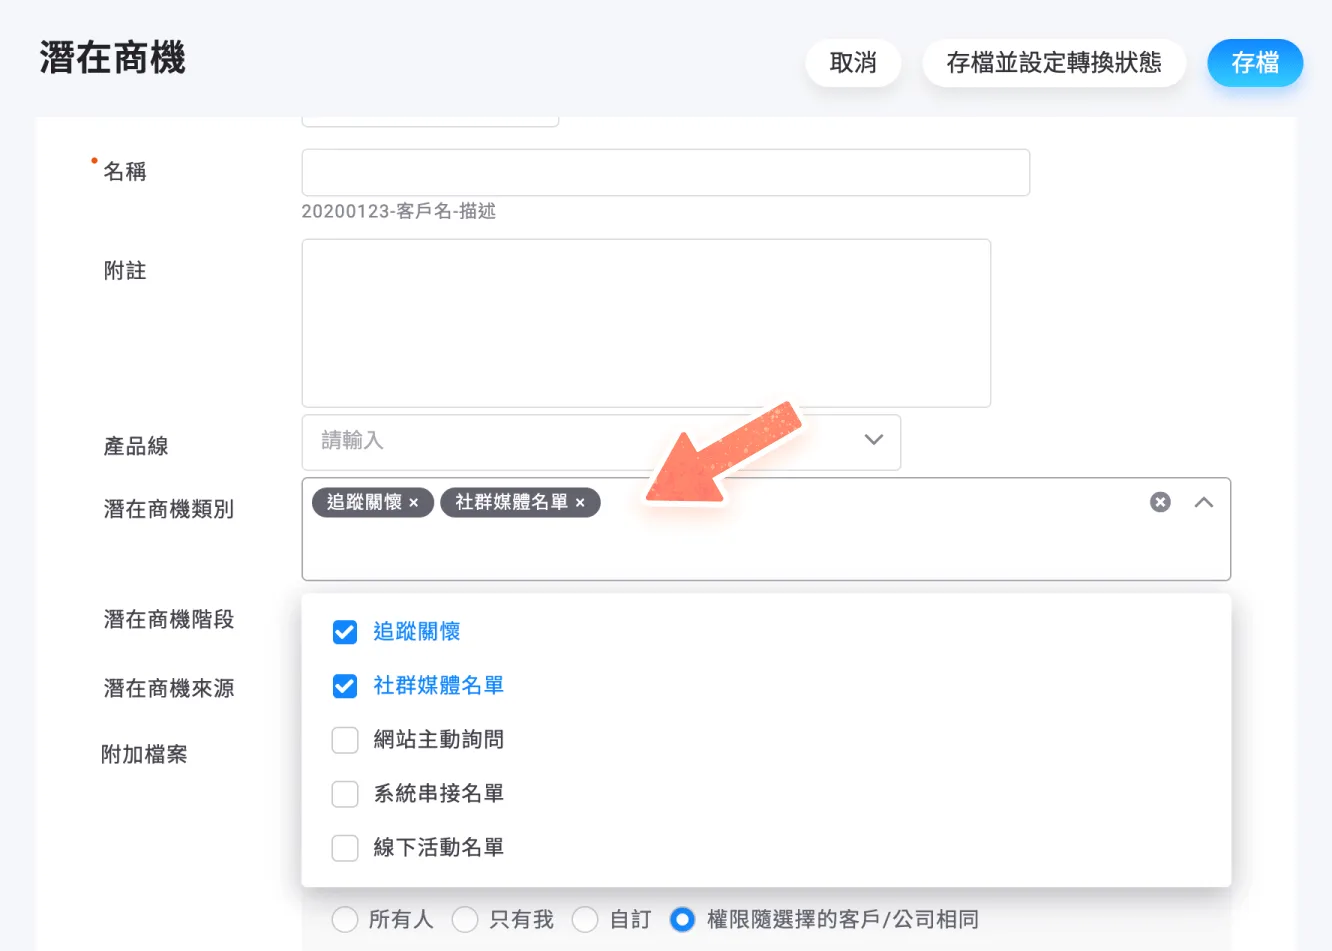
Task: Click 存檔並設定轉換狀態 button
Action: (1054, 63)
